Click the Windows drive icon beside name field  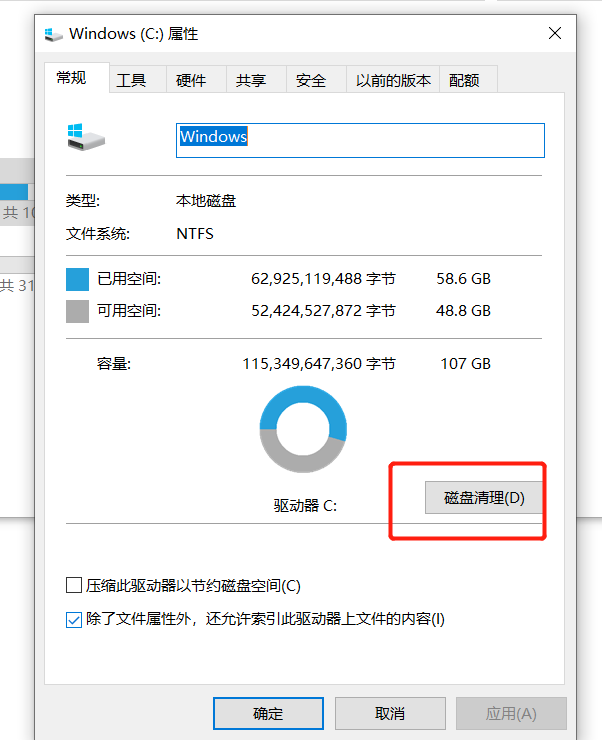(x=86, y=137)
